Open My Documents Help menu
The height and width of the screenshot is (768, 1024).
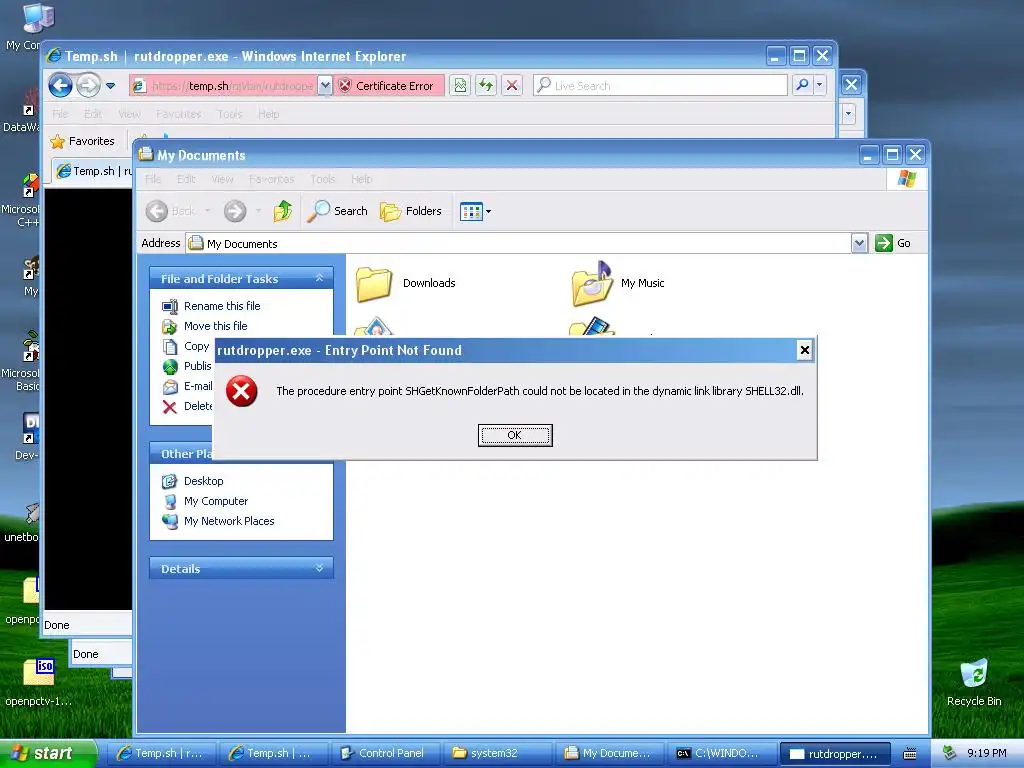point(361,179)
